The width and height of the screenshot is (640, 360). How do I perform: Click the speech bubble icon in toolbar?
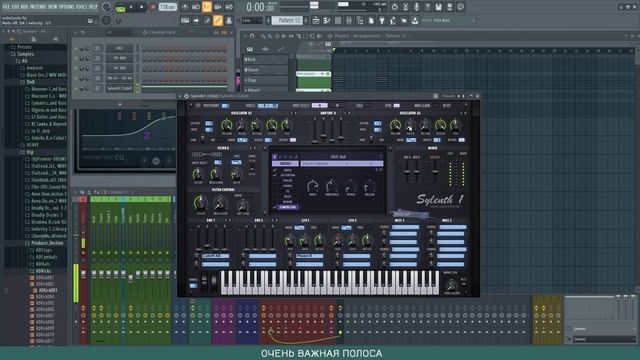tap(460, 7)
